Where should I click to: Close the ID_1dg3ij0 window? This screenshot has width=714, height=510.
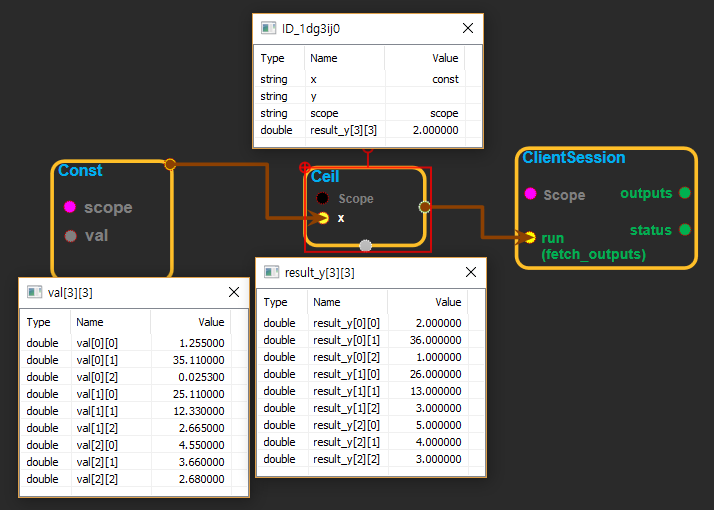pos(467,29)
